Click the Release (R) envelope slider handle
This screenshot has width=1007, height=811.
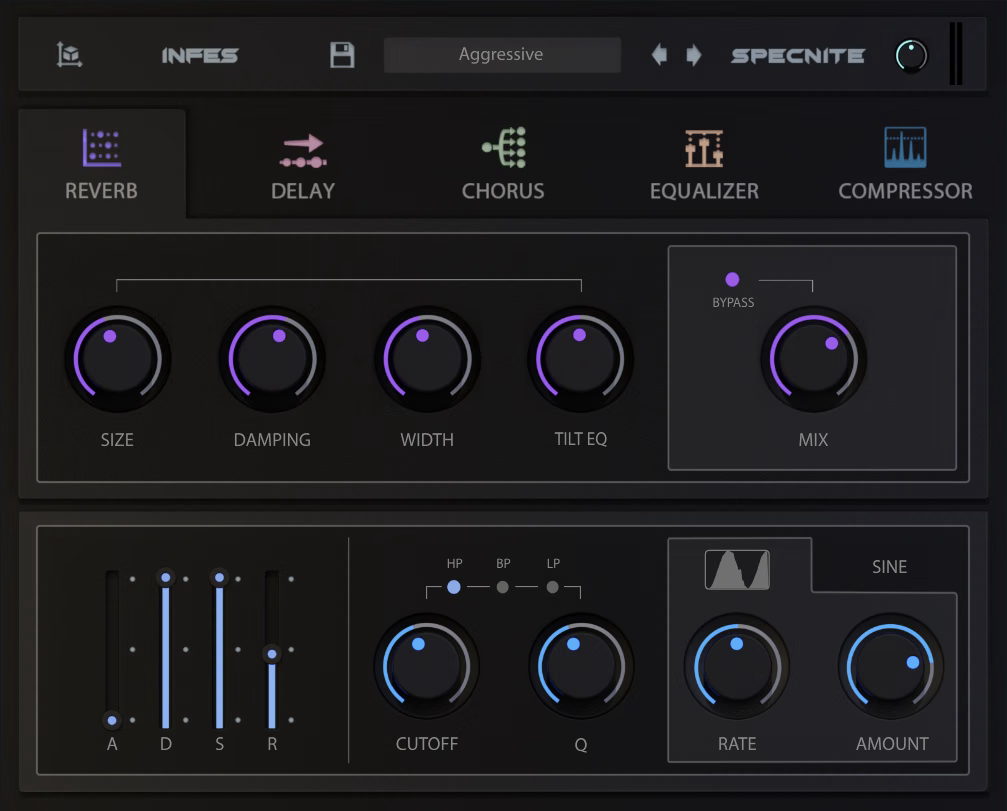(x=272, y=654)
